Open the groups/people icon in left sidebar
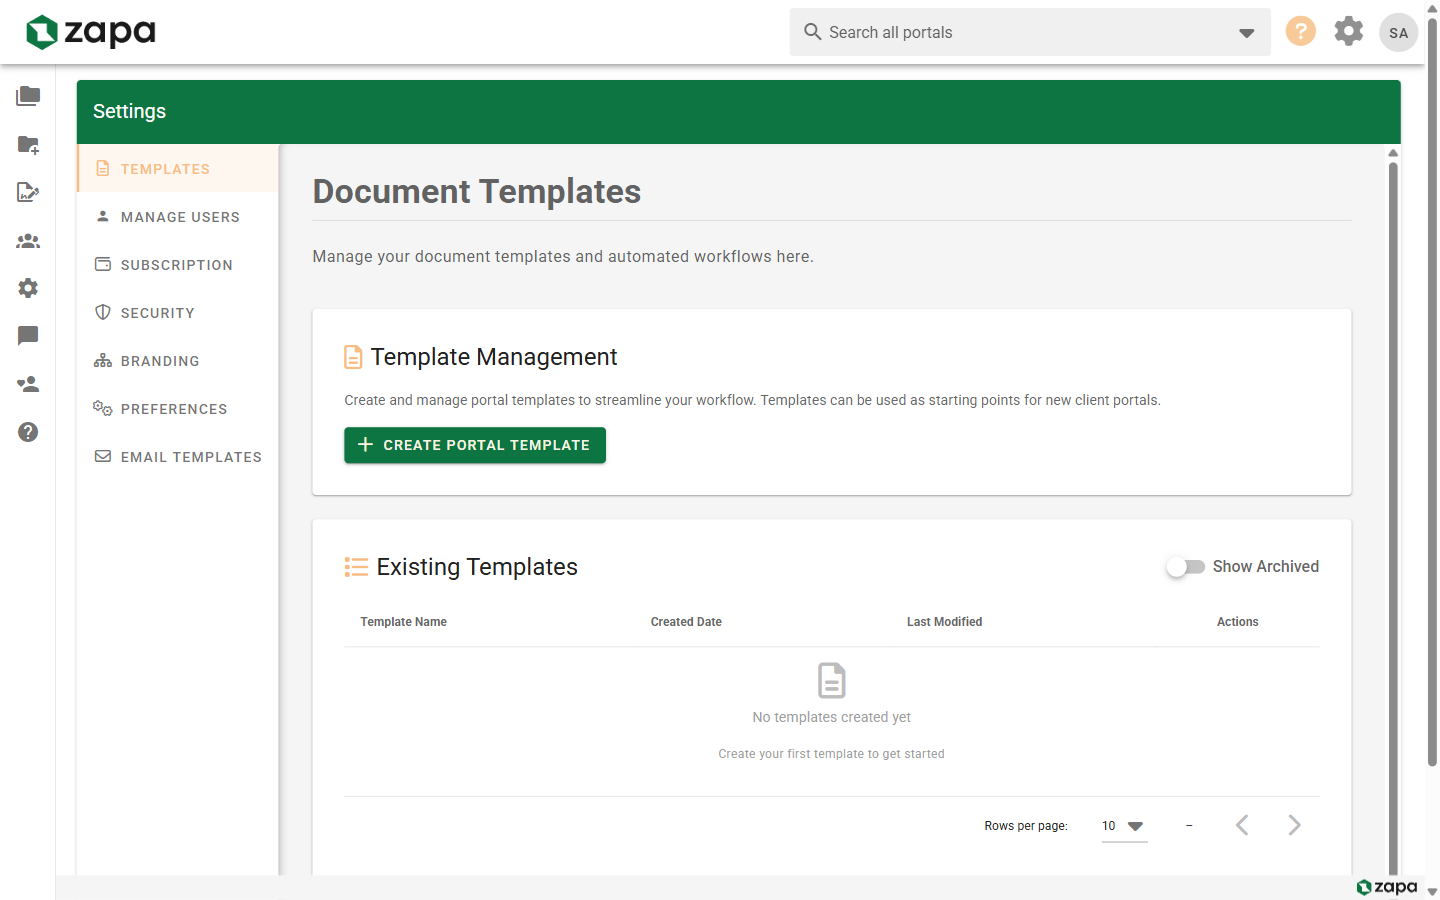Viewport: 1440px width, 900px height. (x=28, y=240)
